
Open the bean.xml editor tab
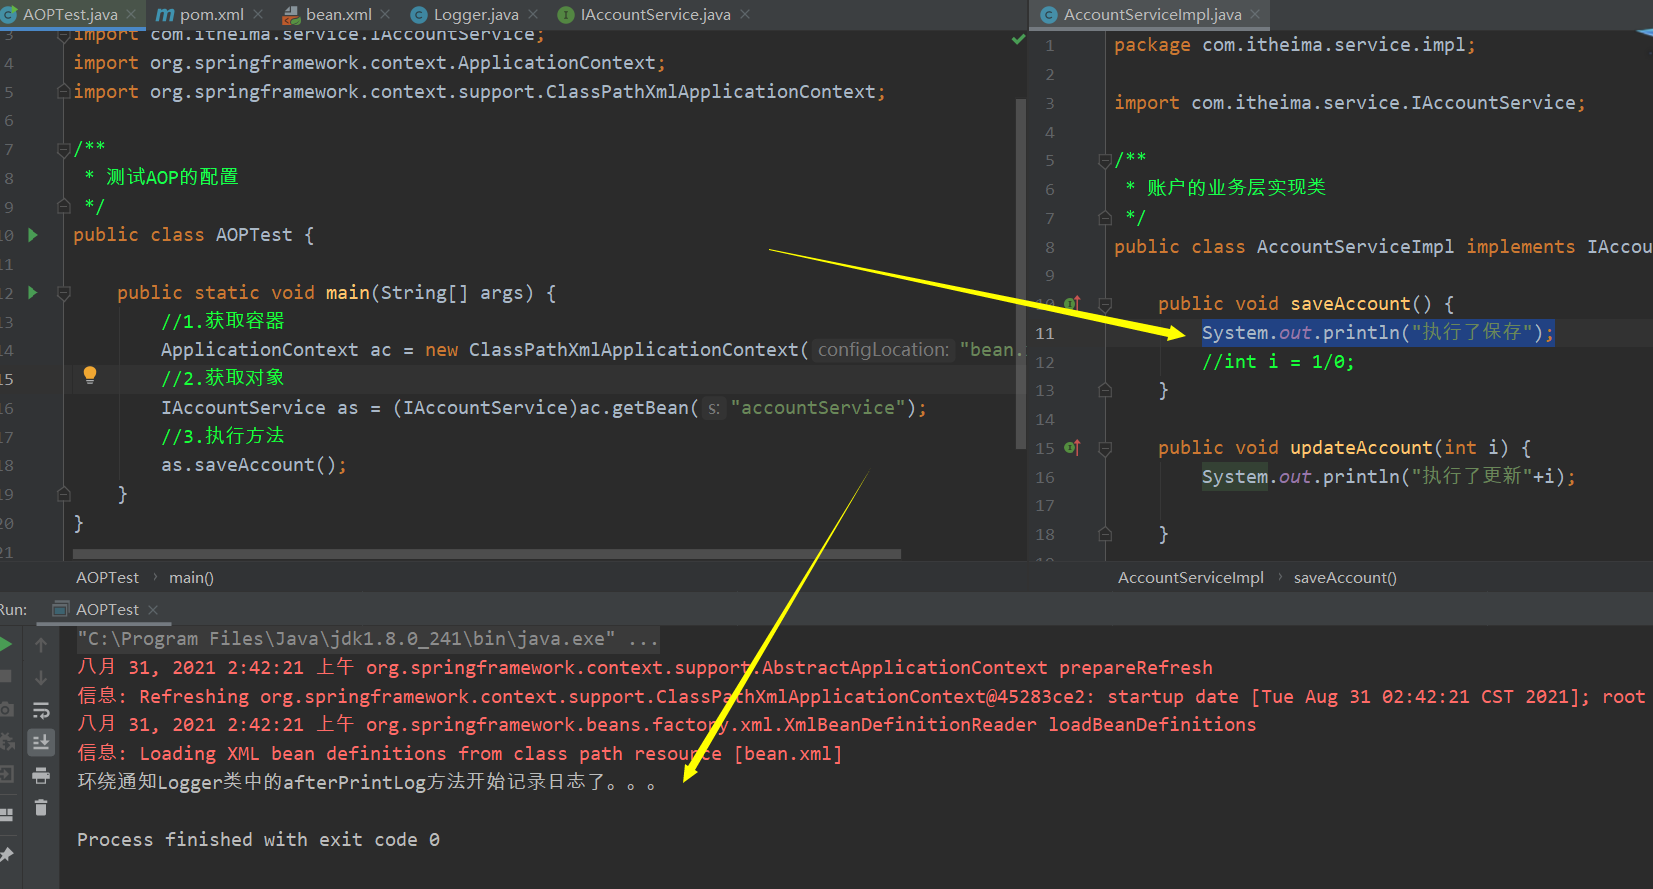tap(338, 14)
